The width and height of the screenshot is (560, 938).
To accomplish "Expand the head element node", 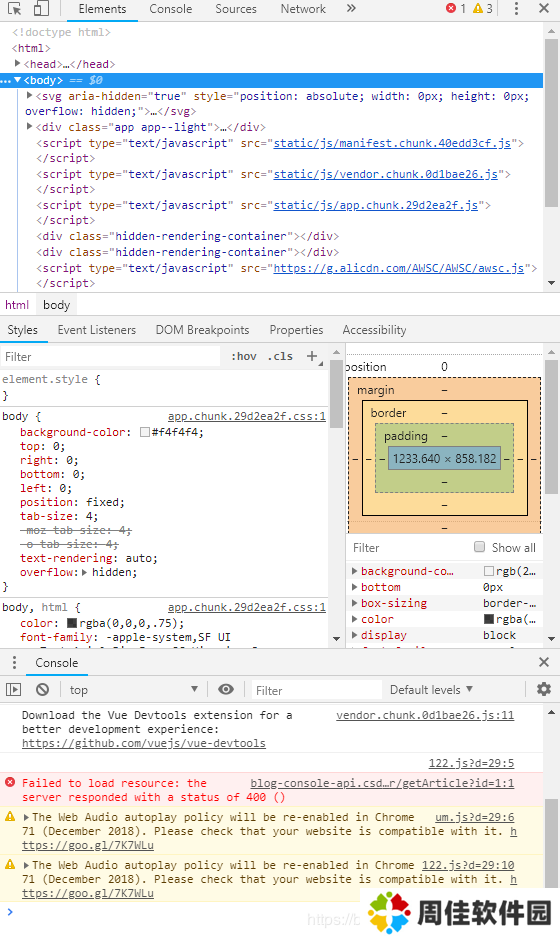I will click(x=17, y=63).
